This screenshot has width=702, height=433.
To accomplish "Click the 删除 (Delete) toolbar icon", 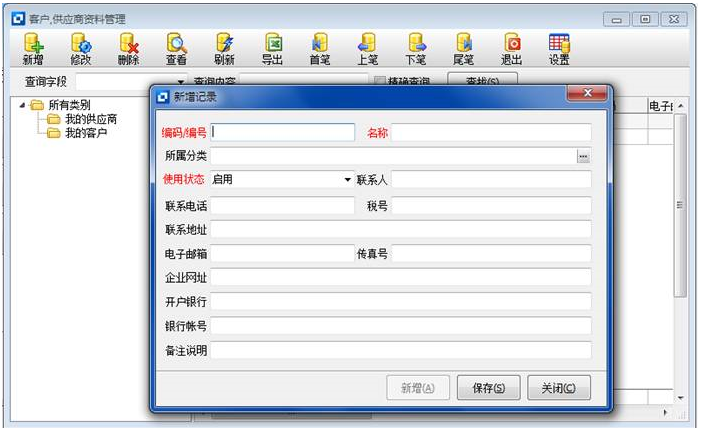I will click(x=129, y=48).
